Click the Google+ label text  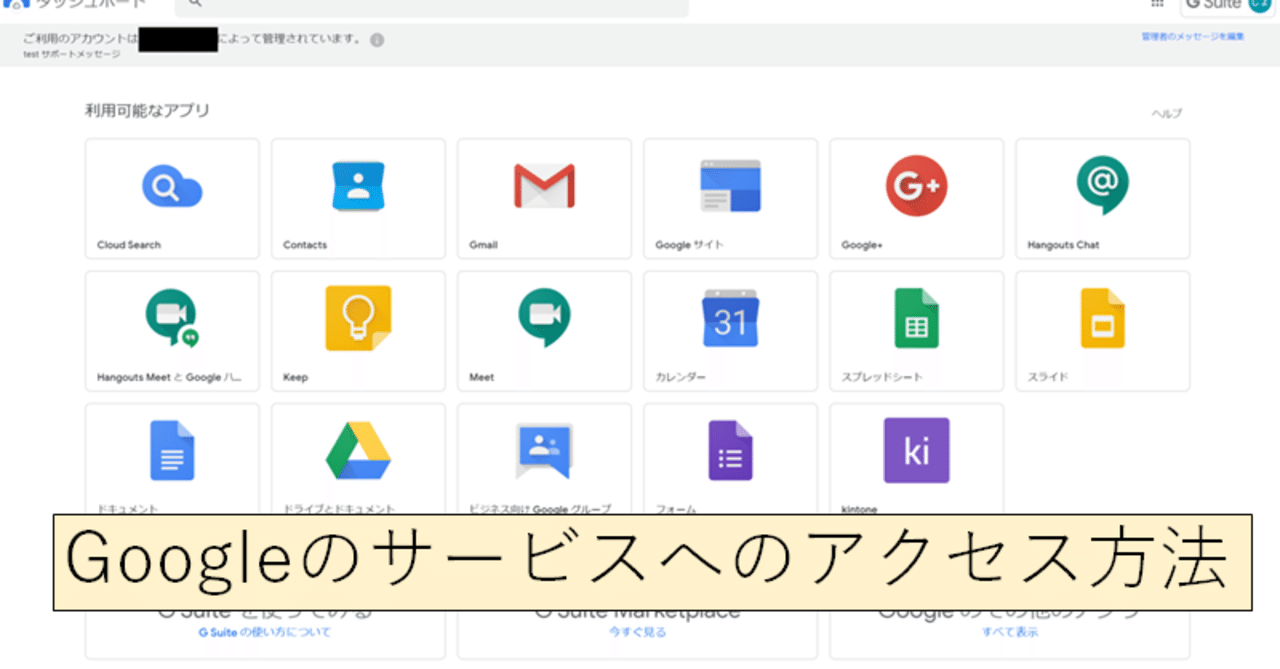(x=862, y=245)
